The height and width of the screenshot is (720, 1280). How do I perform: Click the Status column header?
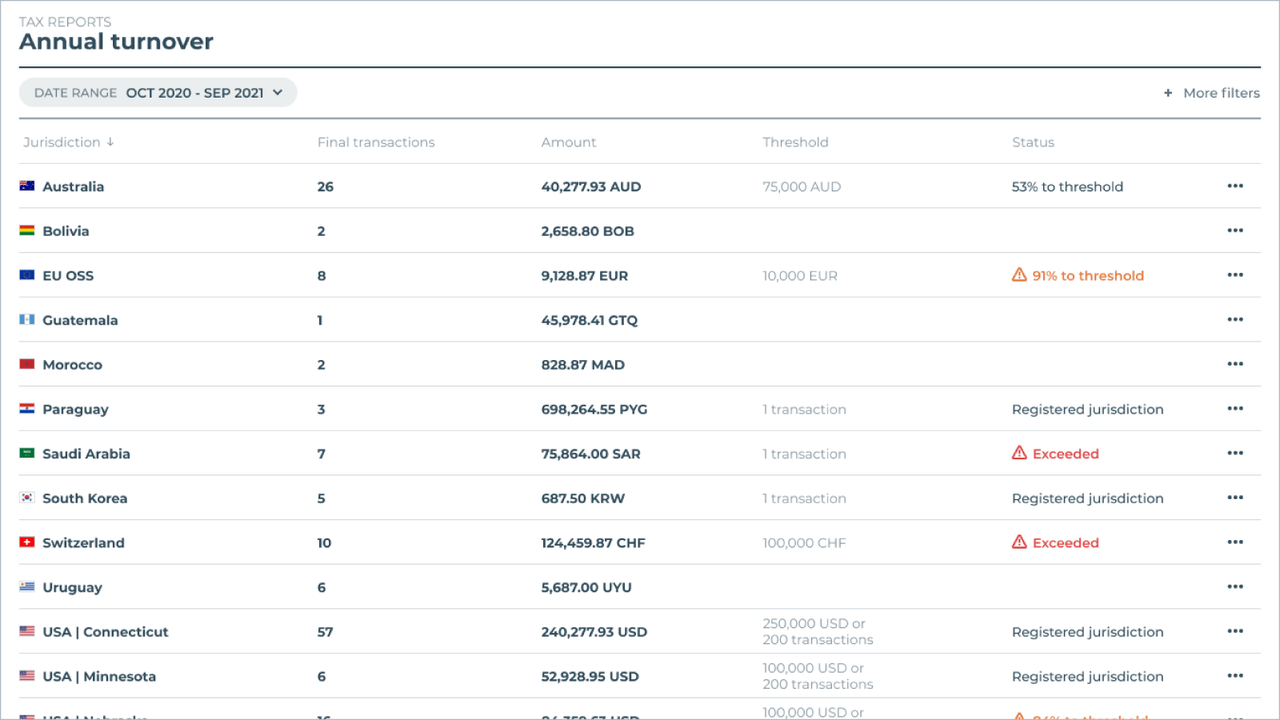(1033, 142)
